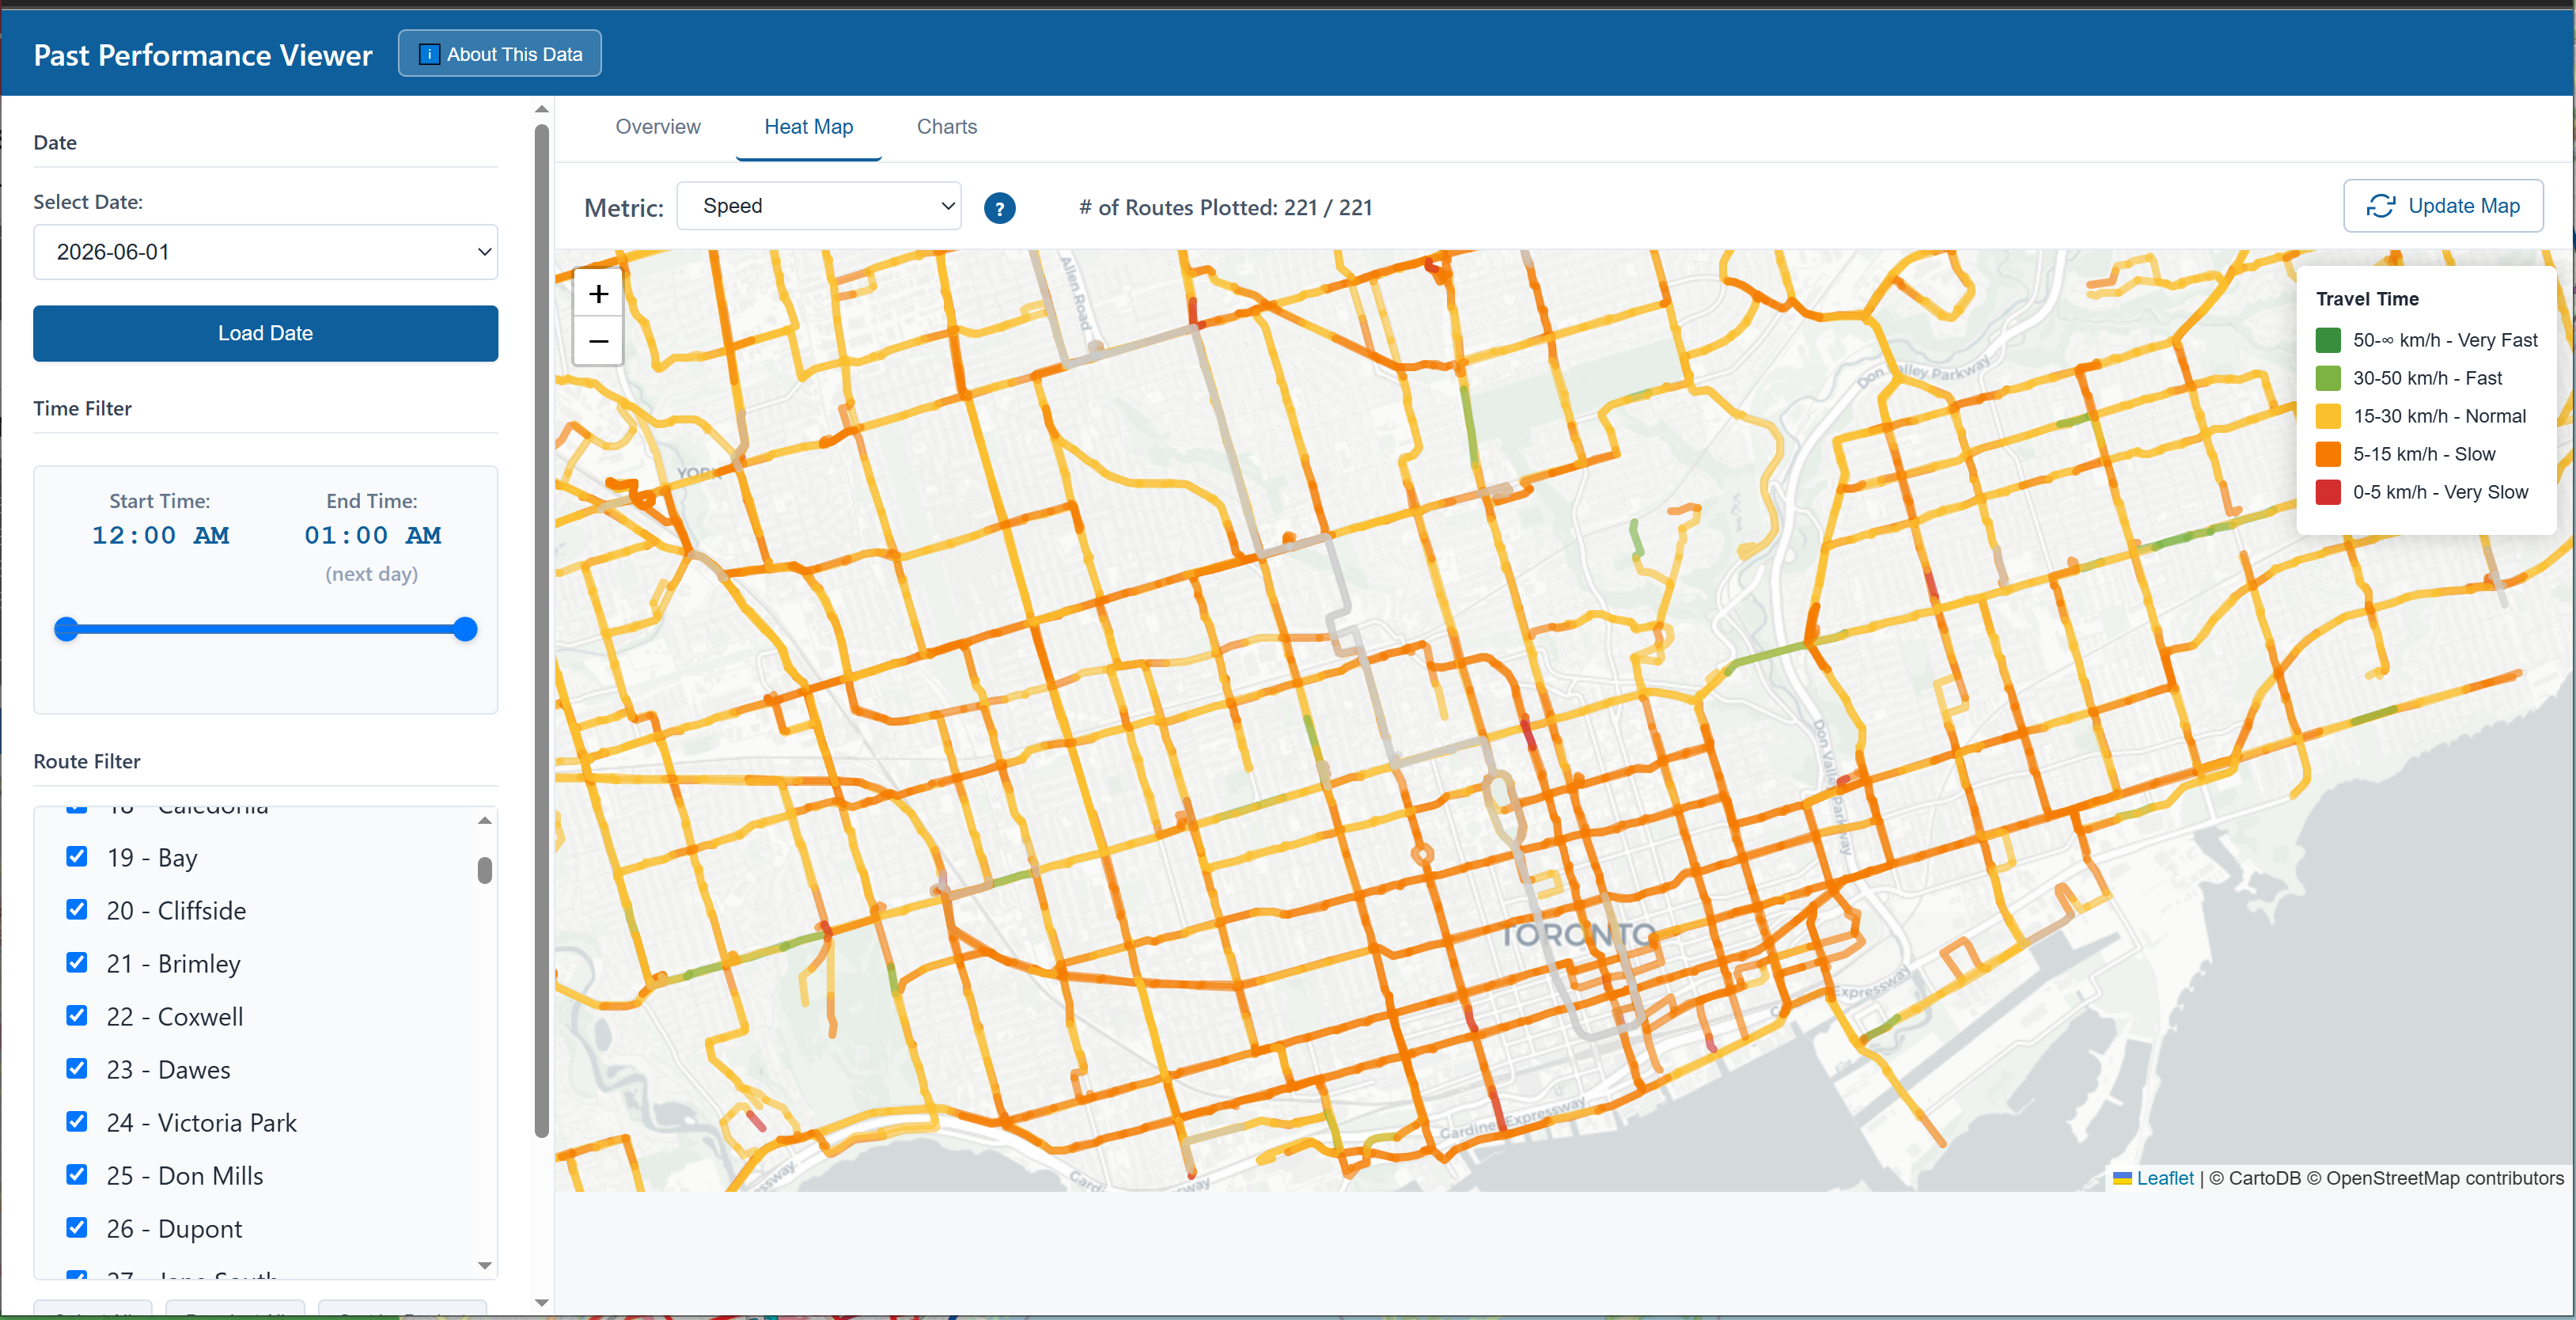Click the end time slider handle
This screenshot has height=1320, width=2576.
[x=465, y=629]
